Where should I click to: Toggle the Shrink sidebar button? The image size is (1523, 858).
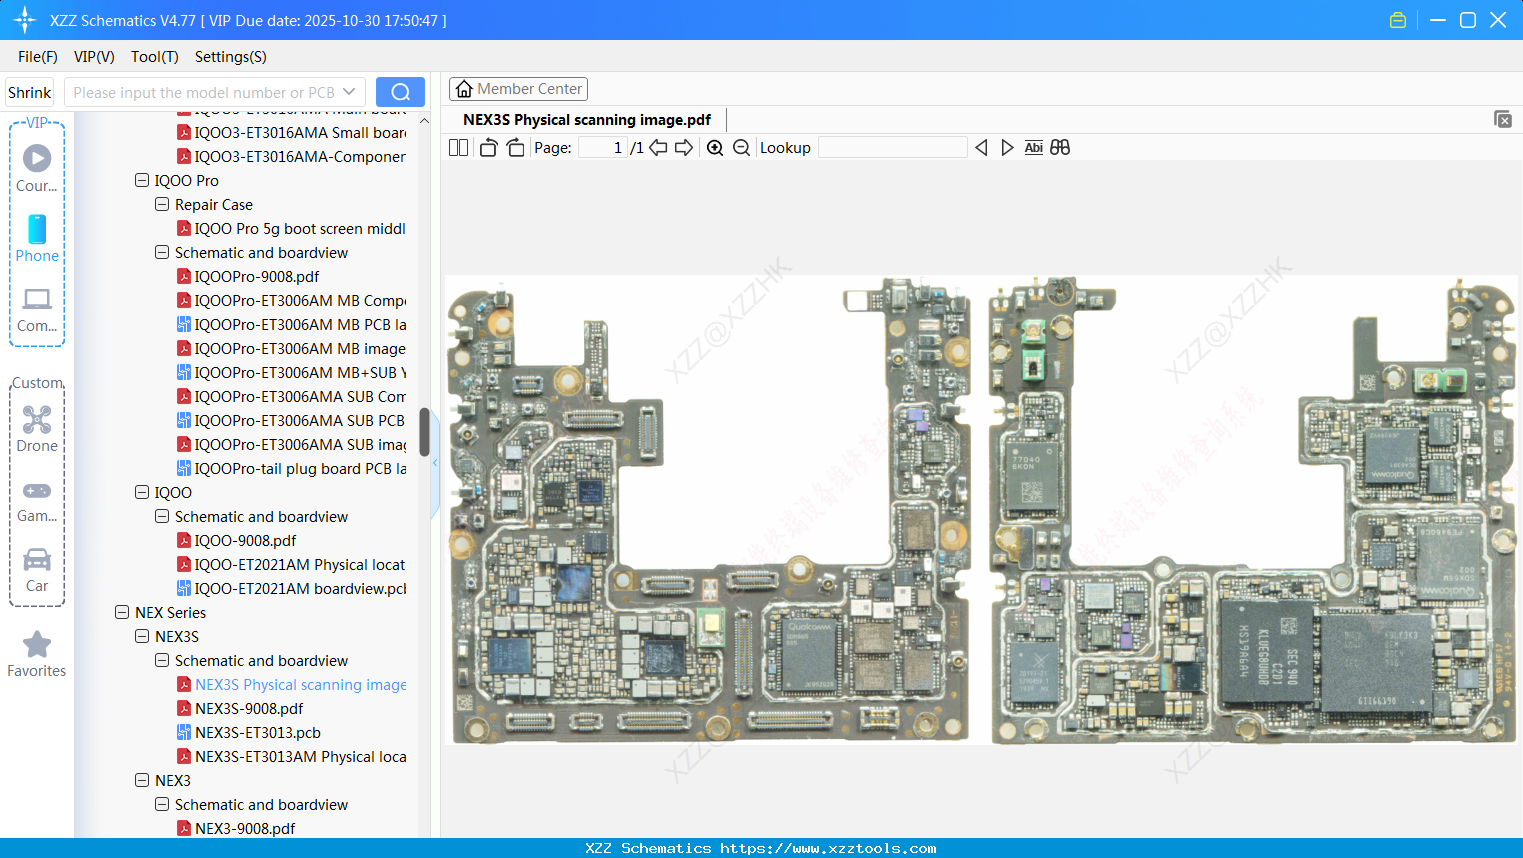tap(29, 92)
